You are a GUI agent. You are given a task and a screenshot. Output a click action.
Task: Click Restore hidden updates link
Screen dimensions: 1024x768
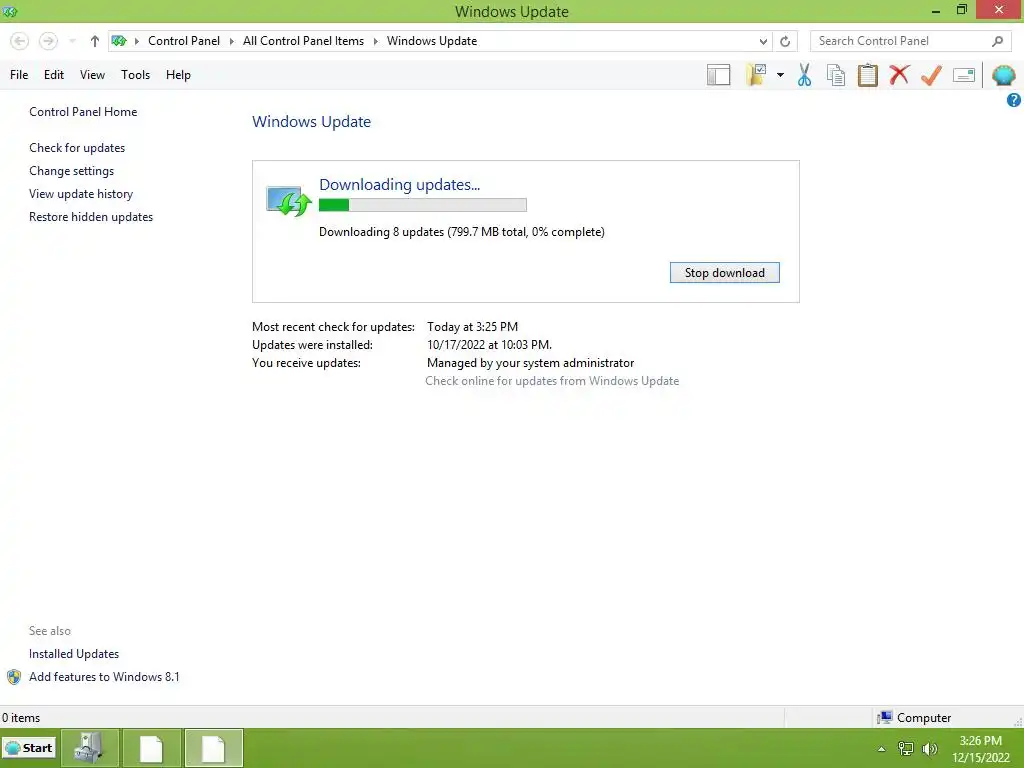coord(91,217)
